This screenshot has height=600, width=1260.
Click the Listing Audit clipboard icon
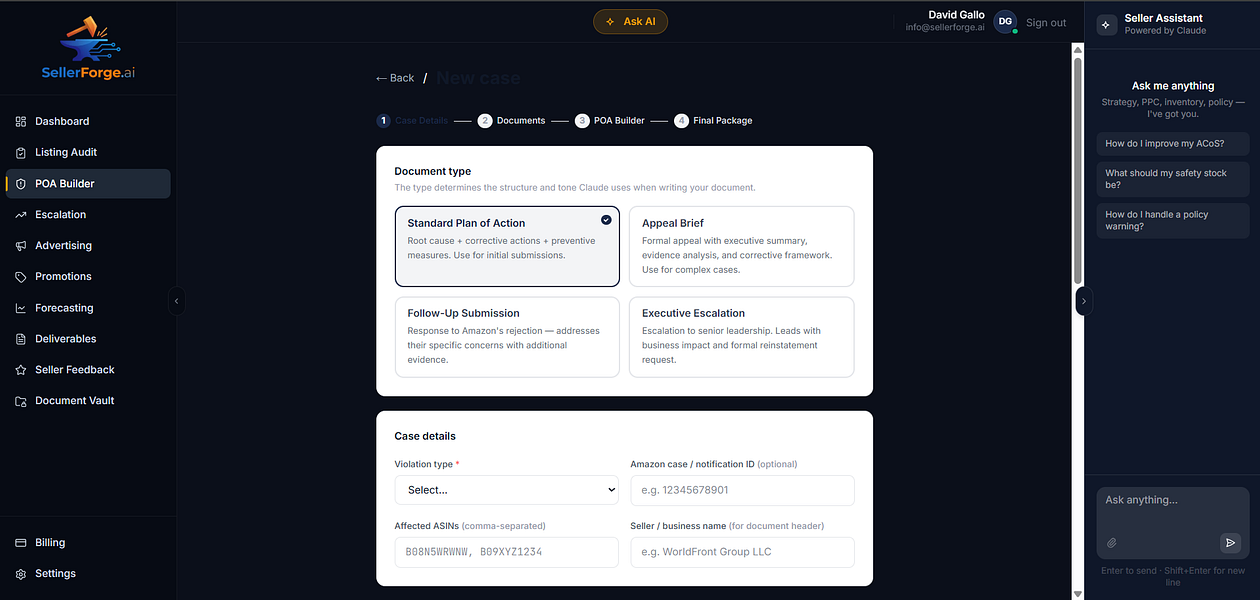click(x=21, y=152)
